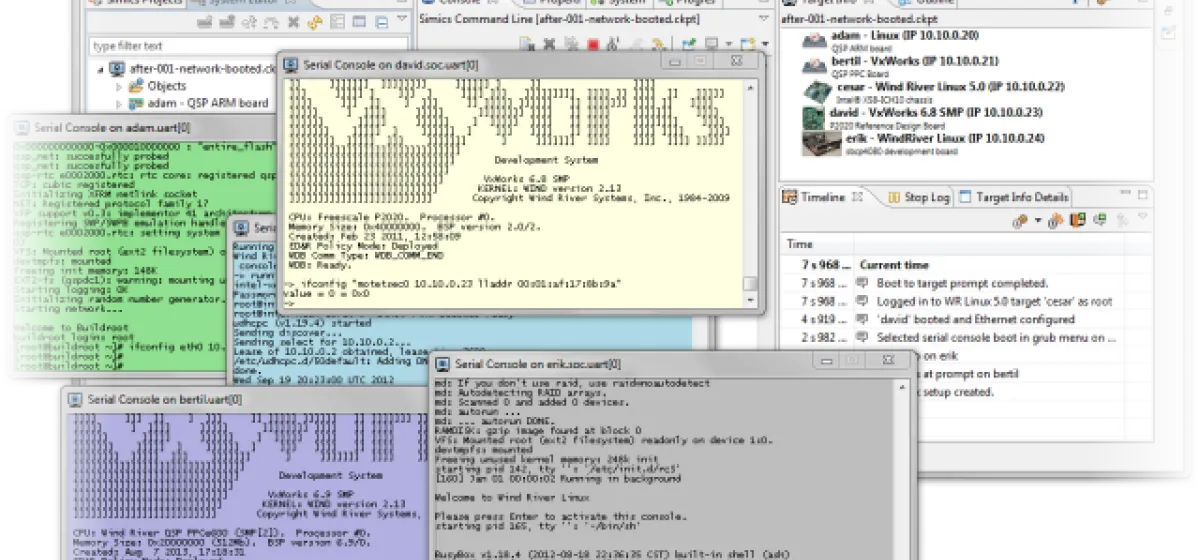Viewport: 1200px width, 560px height.
Task: Click the Serial Console on bertil.uart[0] title bar
Action: 245,399
